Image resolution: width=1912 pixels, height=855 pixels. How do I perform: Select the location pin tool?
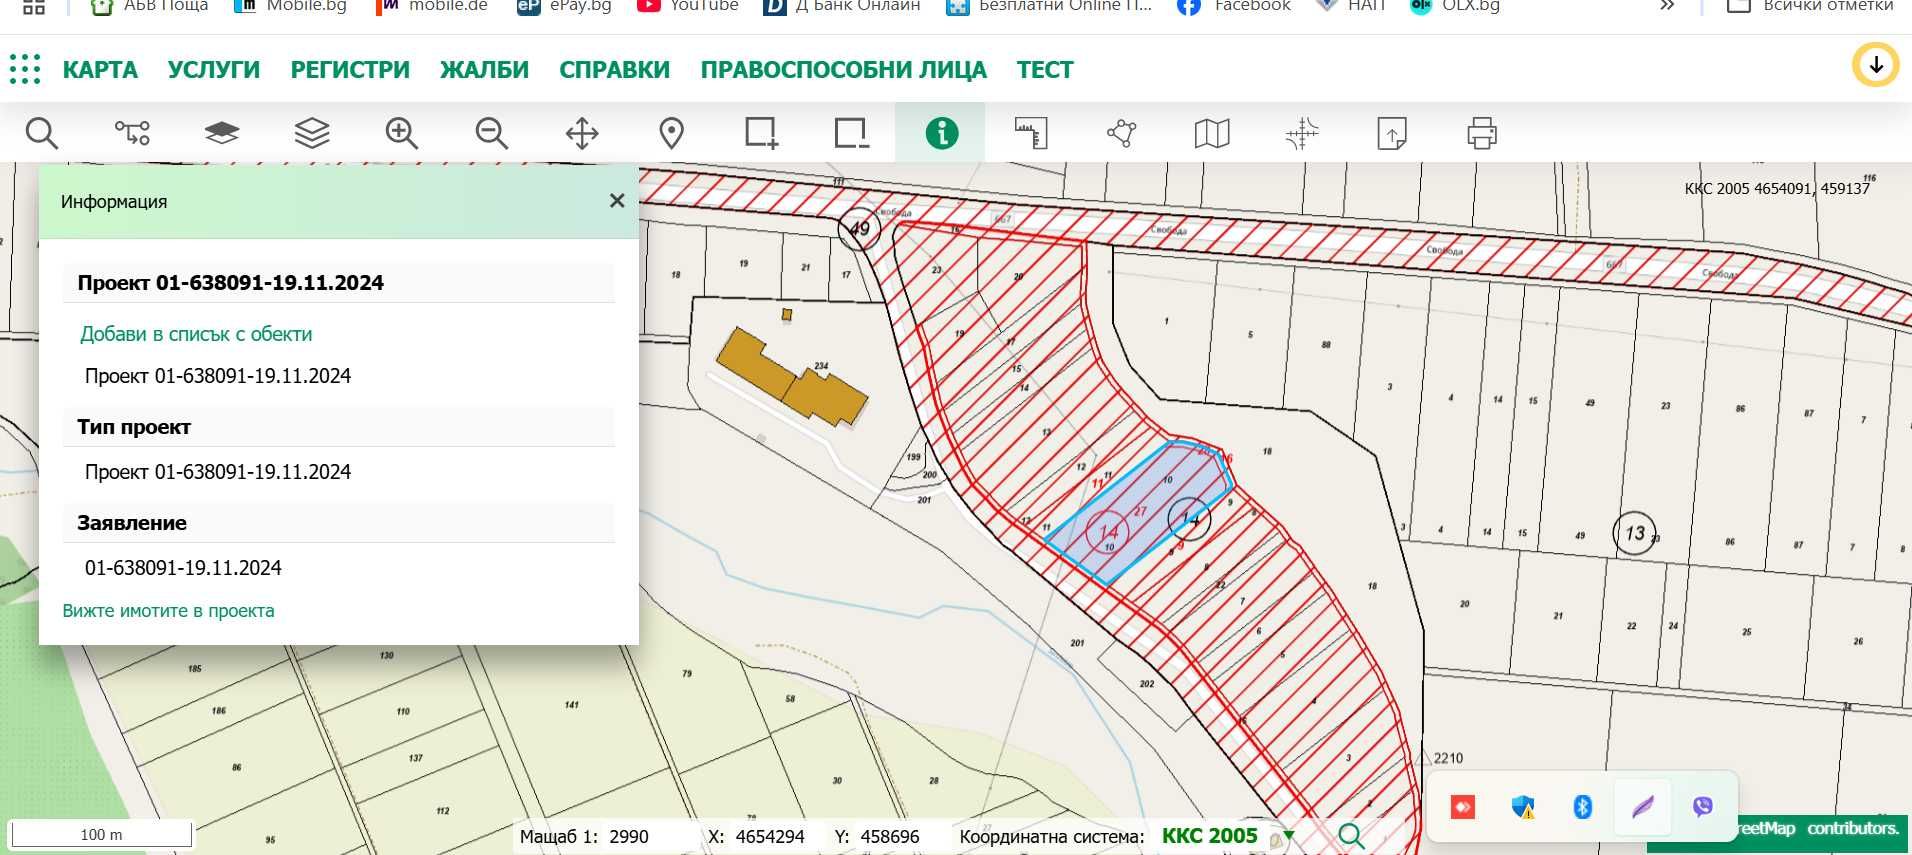672,133
